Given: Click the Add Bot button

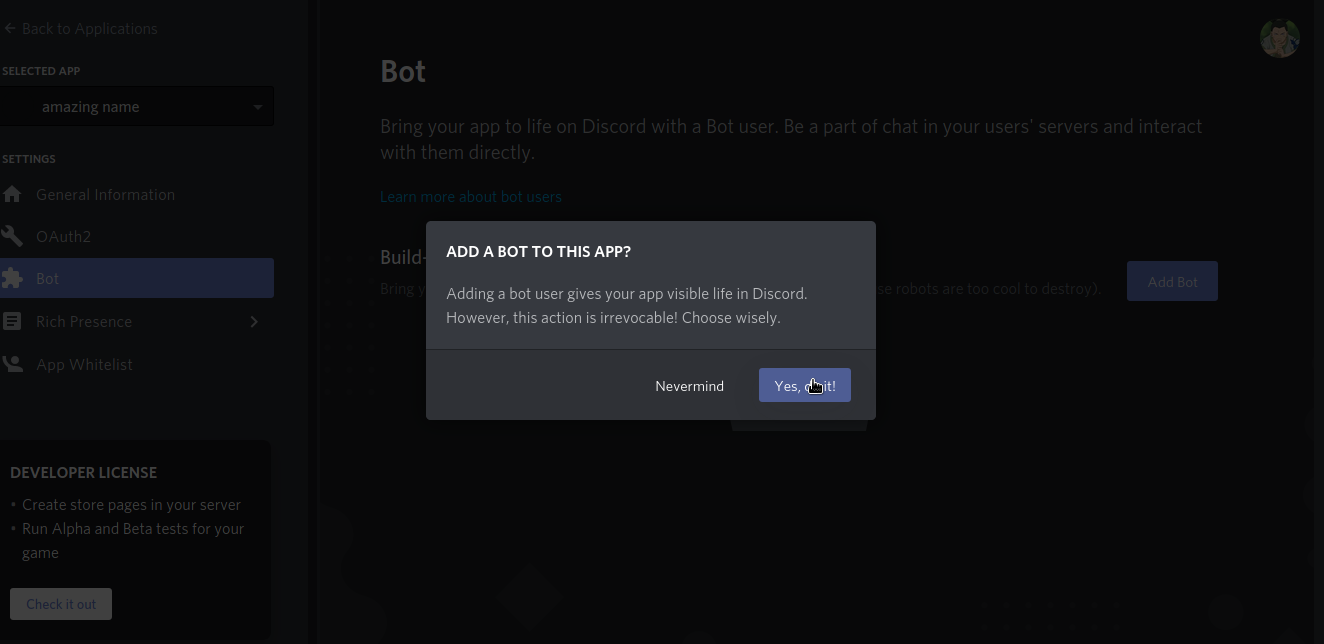Looking at the screenshot, I should coord(1172,282).
